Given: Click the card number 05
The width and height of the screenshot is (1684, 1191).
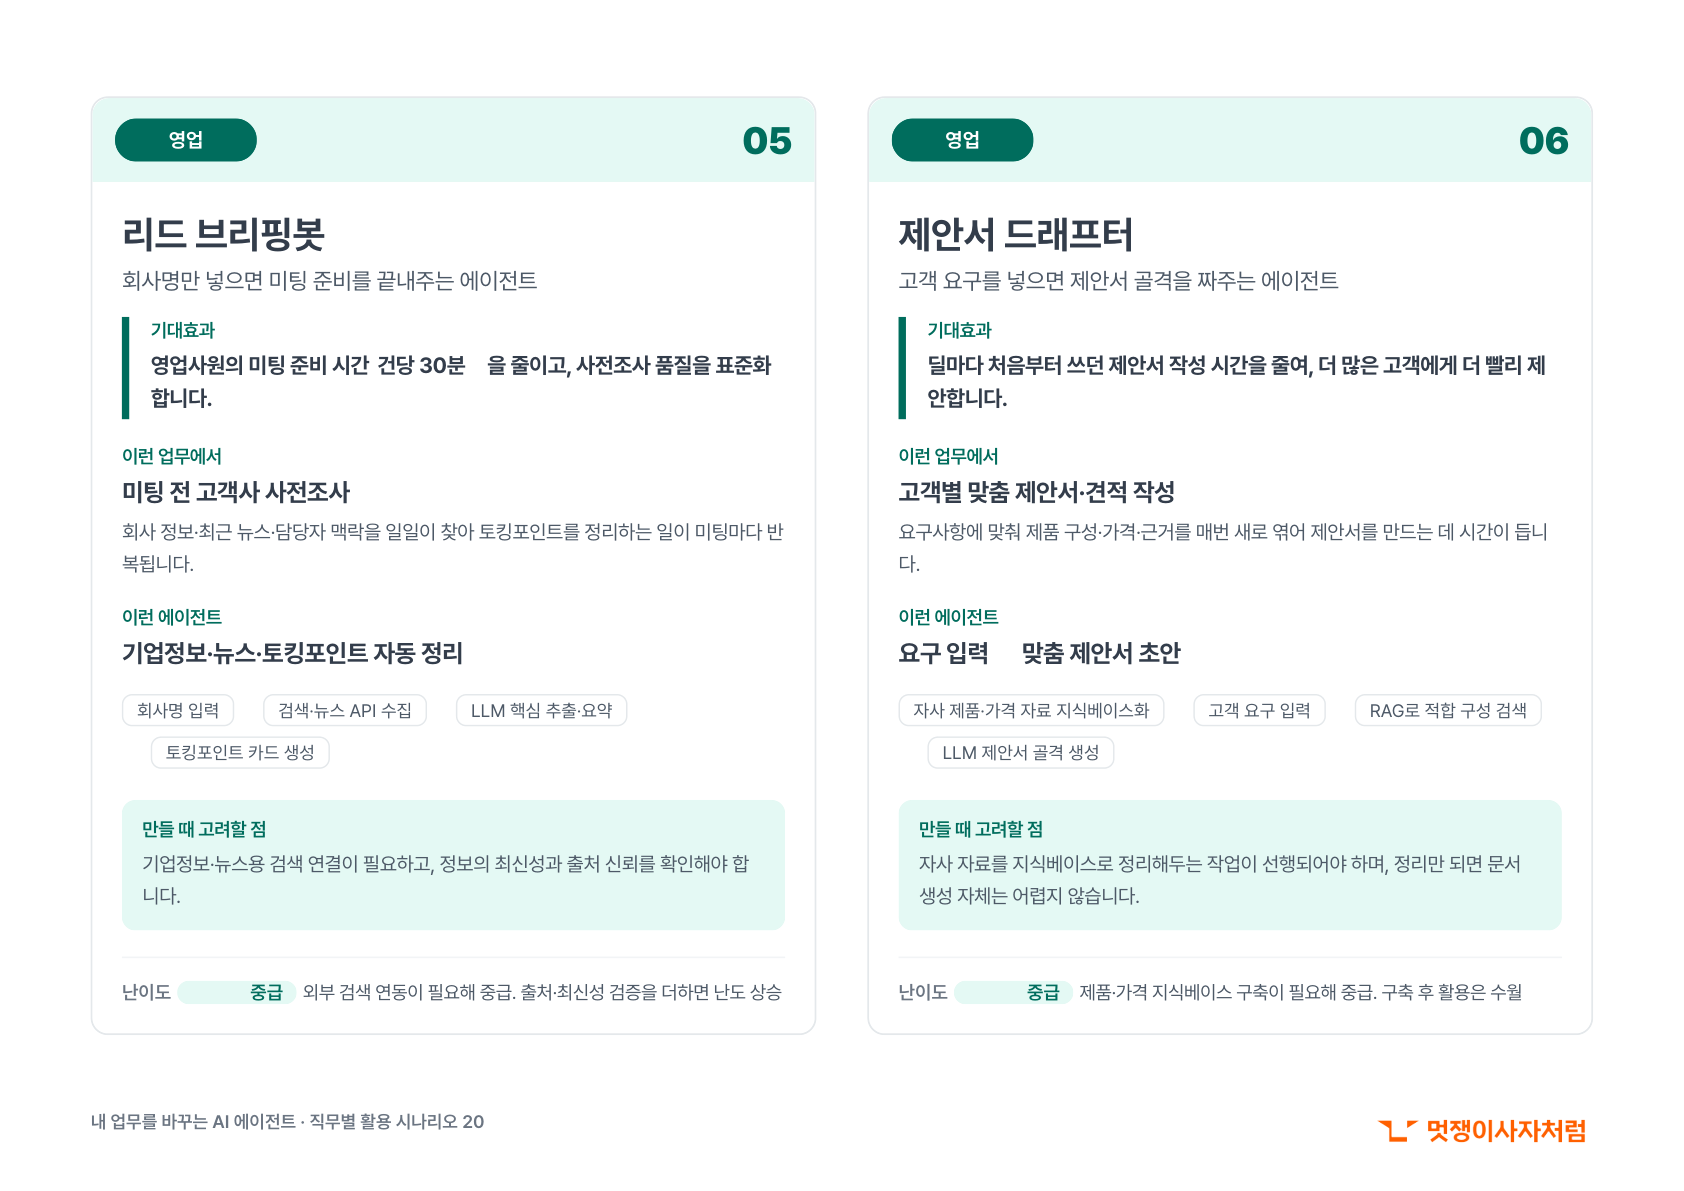Looking at the screenshot, I should pyautogui.click(x=767, y=141).
